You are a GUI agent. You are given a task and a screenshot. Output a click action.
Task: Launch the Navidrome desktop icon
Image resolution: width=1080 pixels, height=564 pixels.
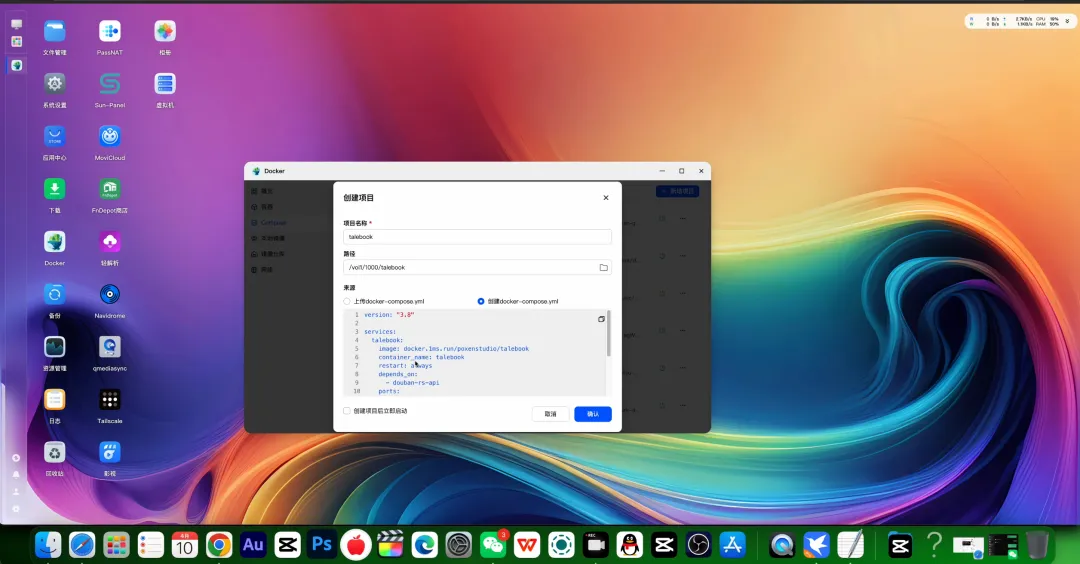click(110, 294)
